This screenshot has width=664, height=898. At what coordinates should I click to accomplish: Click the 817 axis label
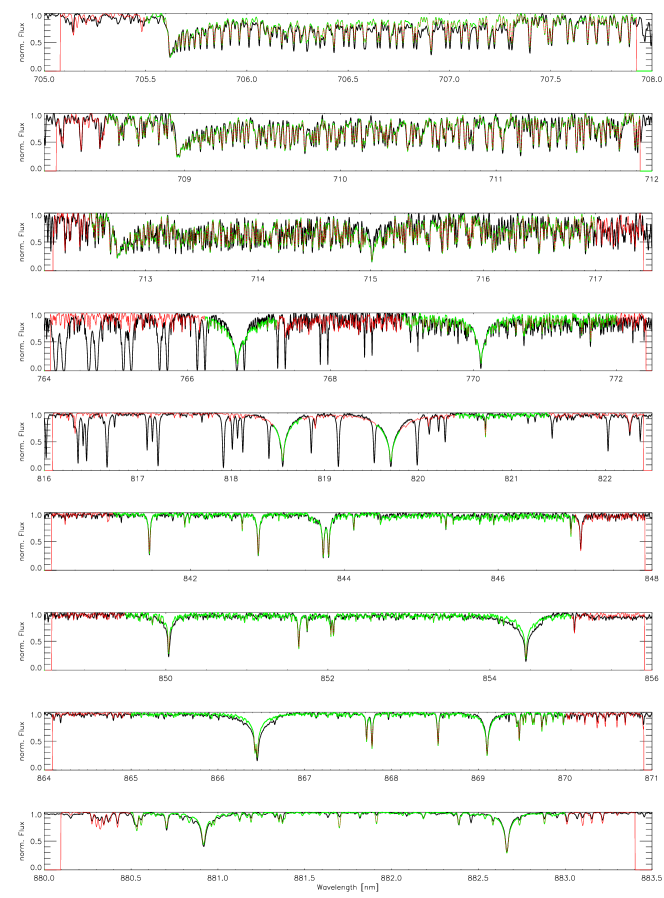pyautogui.click(x=137, y=479)
